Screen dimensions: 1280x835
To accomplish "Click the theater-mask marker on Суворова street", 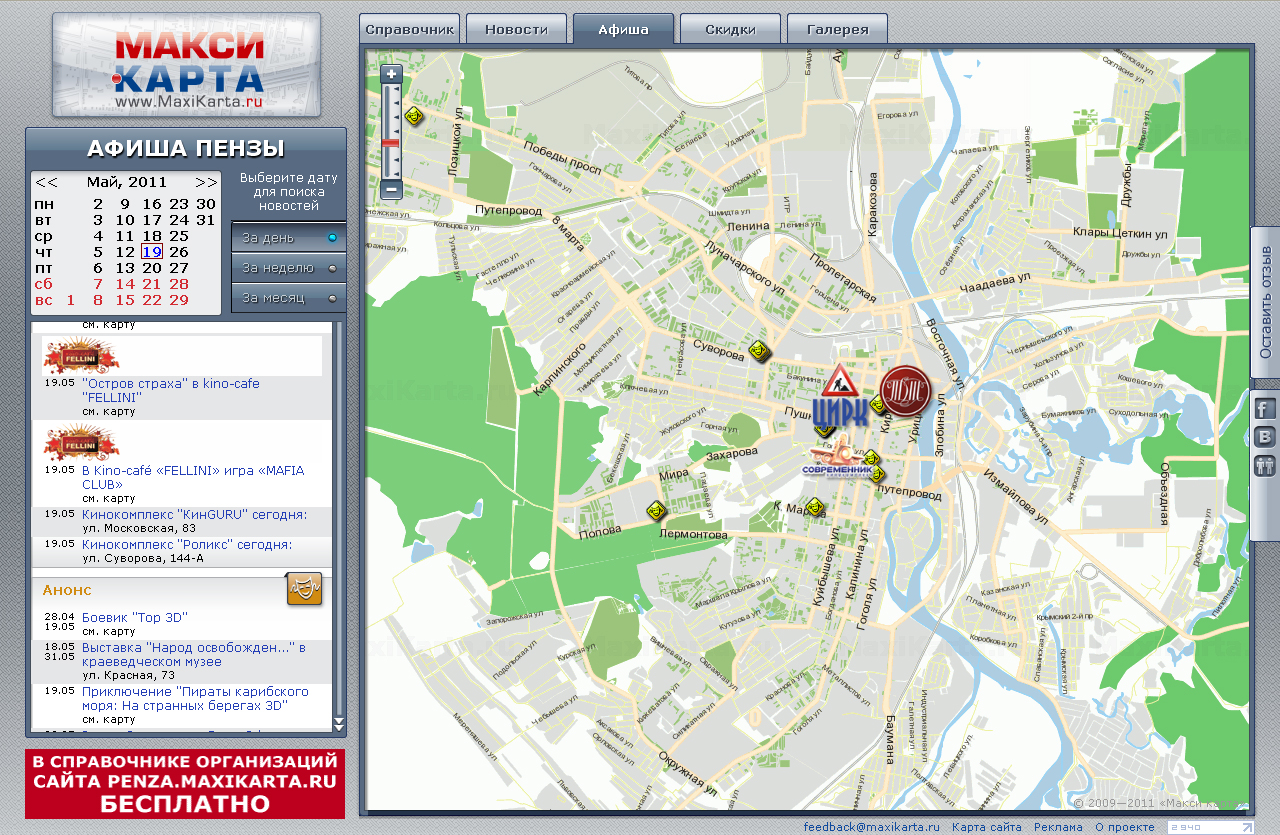I will pos(759,351).
